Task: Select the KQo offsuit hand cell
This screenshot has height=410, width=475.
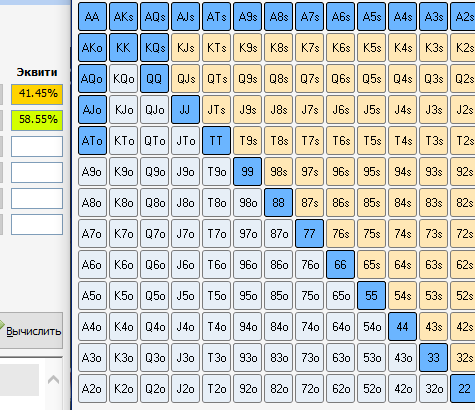Action: (x=123, y=78)
